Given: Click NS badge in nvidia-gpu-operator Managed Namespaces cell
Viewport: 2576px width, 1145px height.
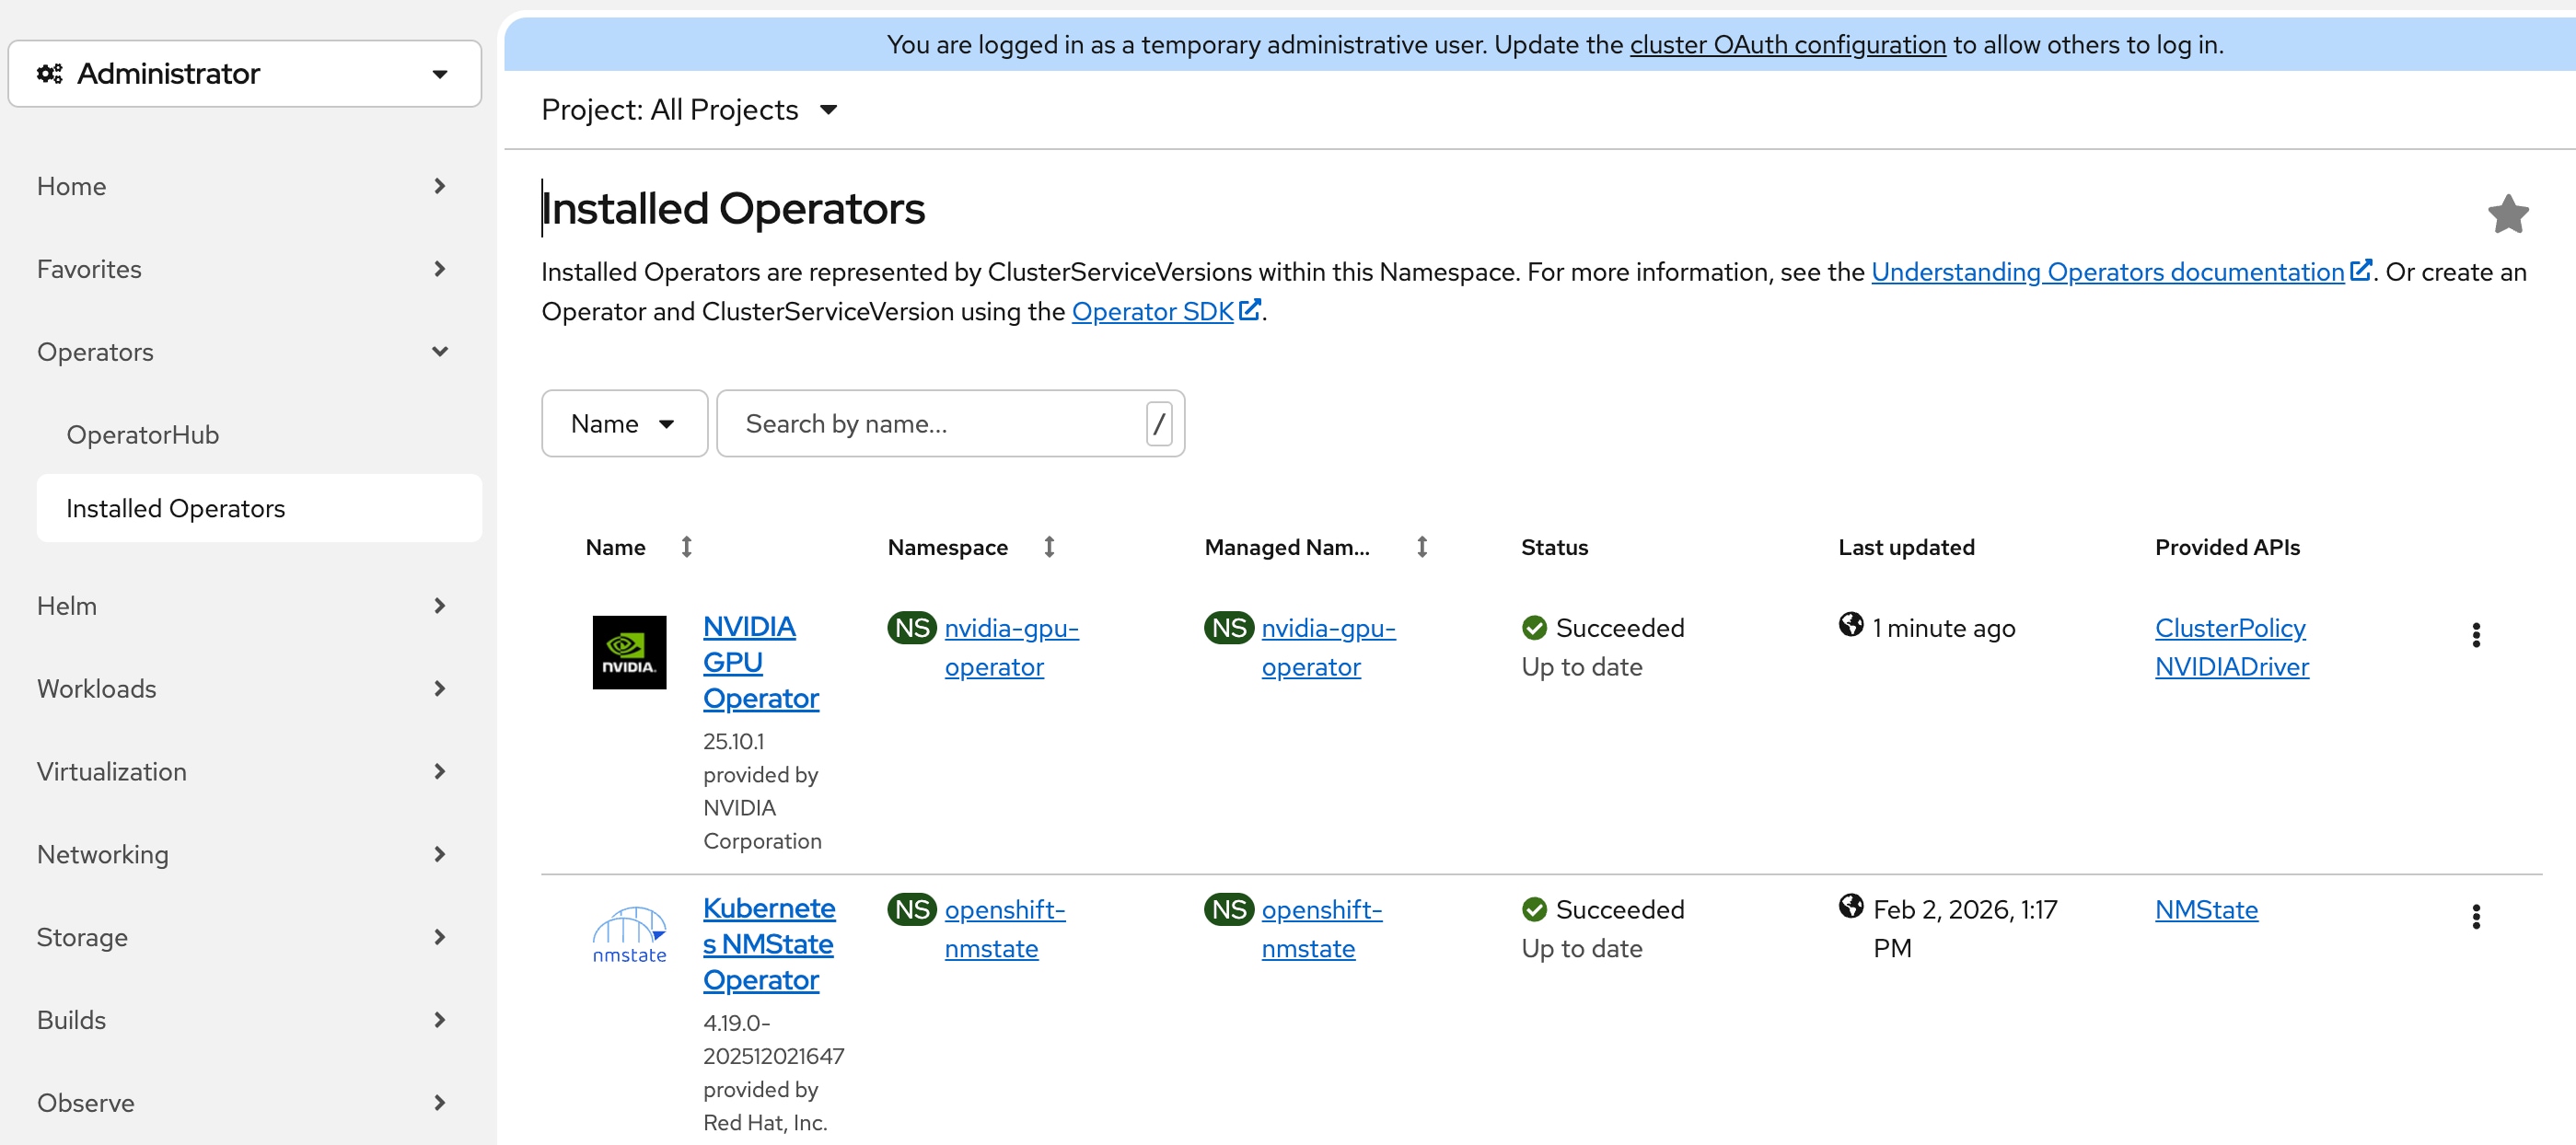Looking at the screenshot, I should [x=1229, y=628].
